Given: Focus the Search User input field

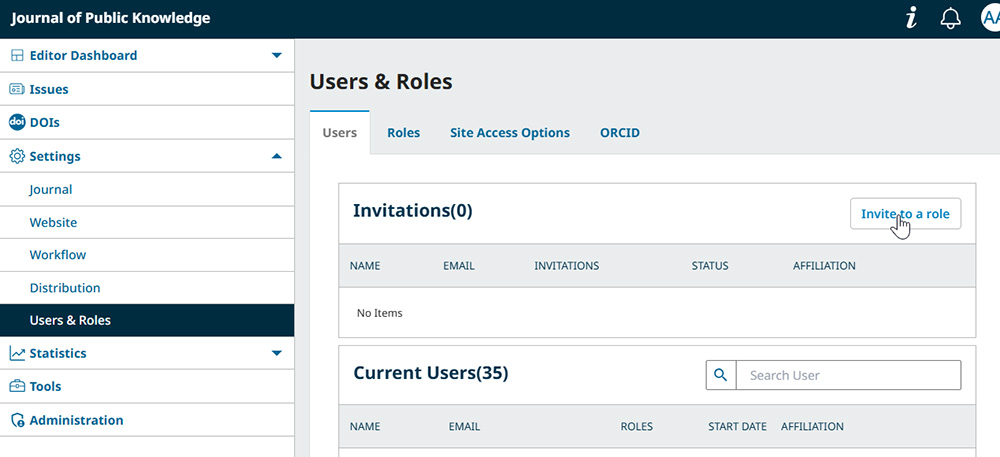Looking at the screenshot, I should click(848, 375).
